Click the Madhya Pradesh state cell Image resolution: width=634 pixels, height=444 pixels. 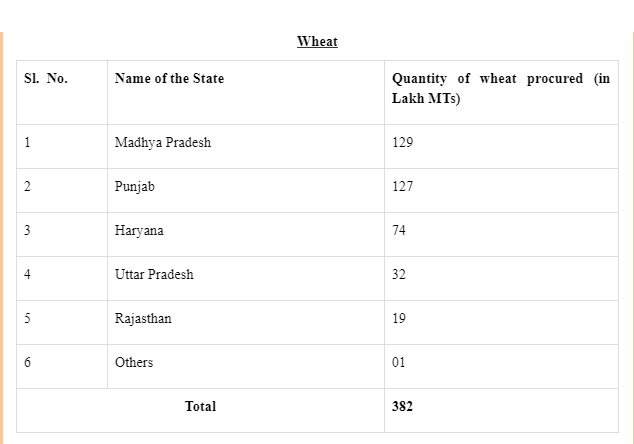[x=163, y=142]
